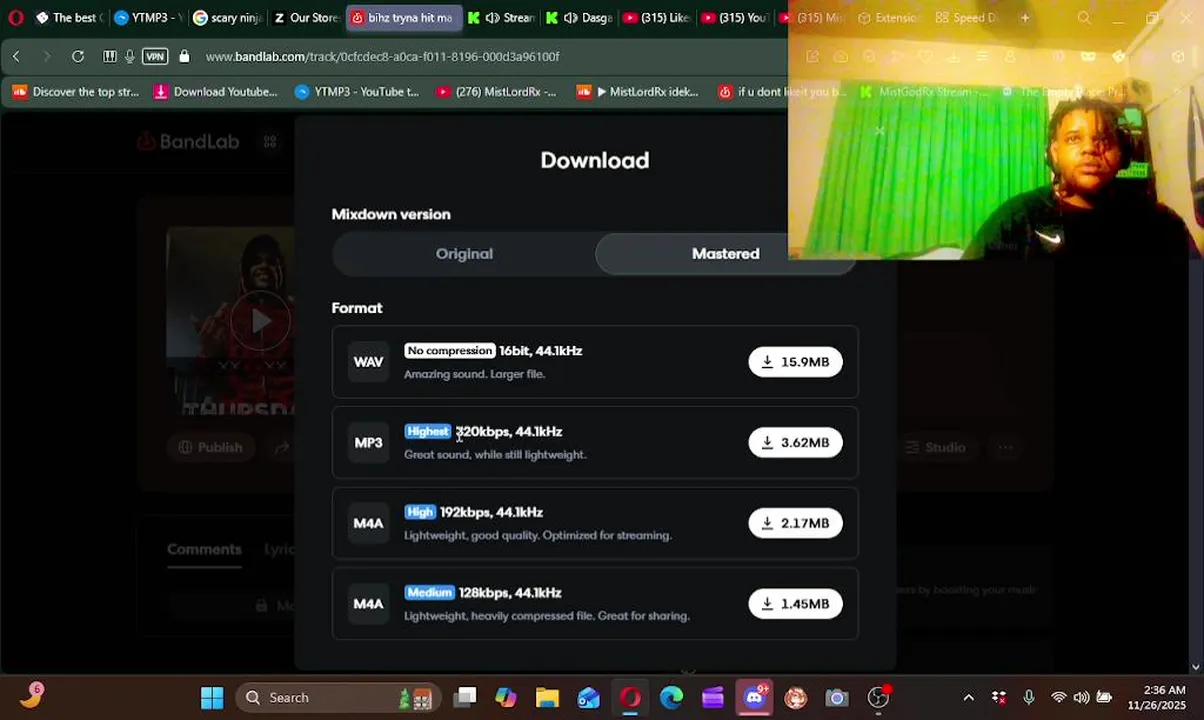Viewport: 1204px width, 720px height.
Task: Switch to 'The best' browser tab
Action: [x=68, y=18]
